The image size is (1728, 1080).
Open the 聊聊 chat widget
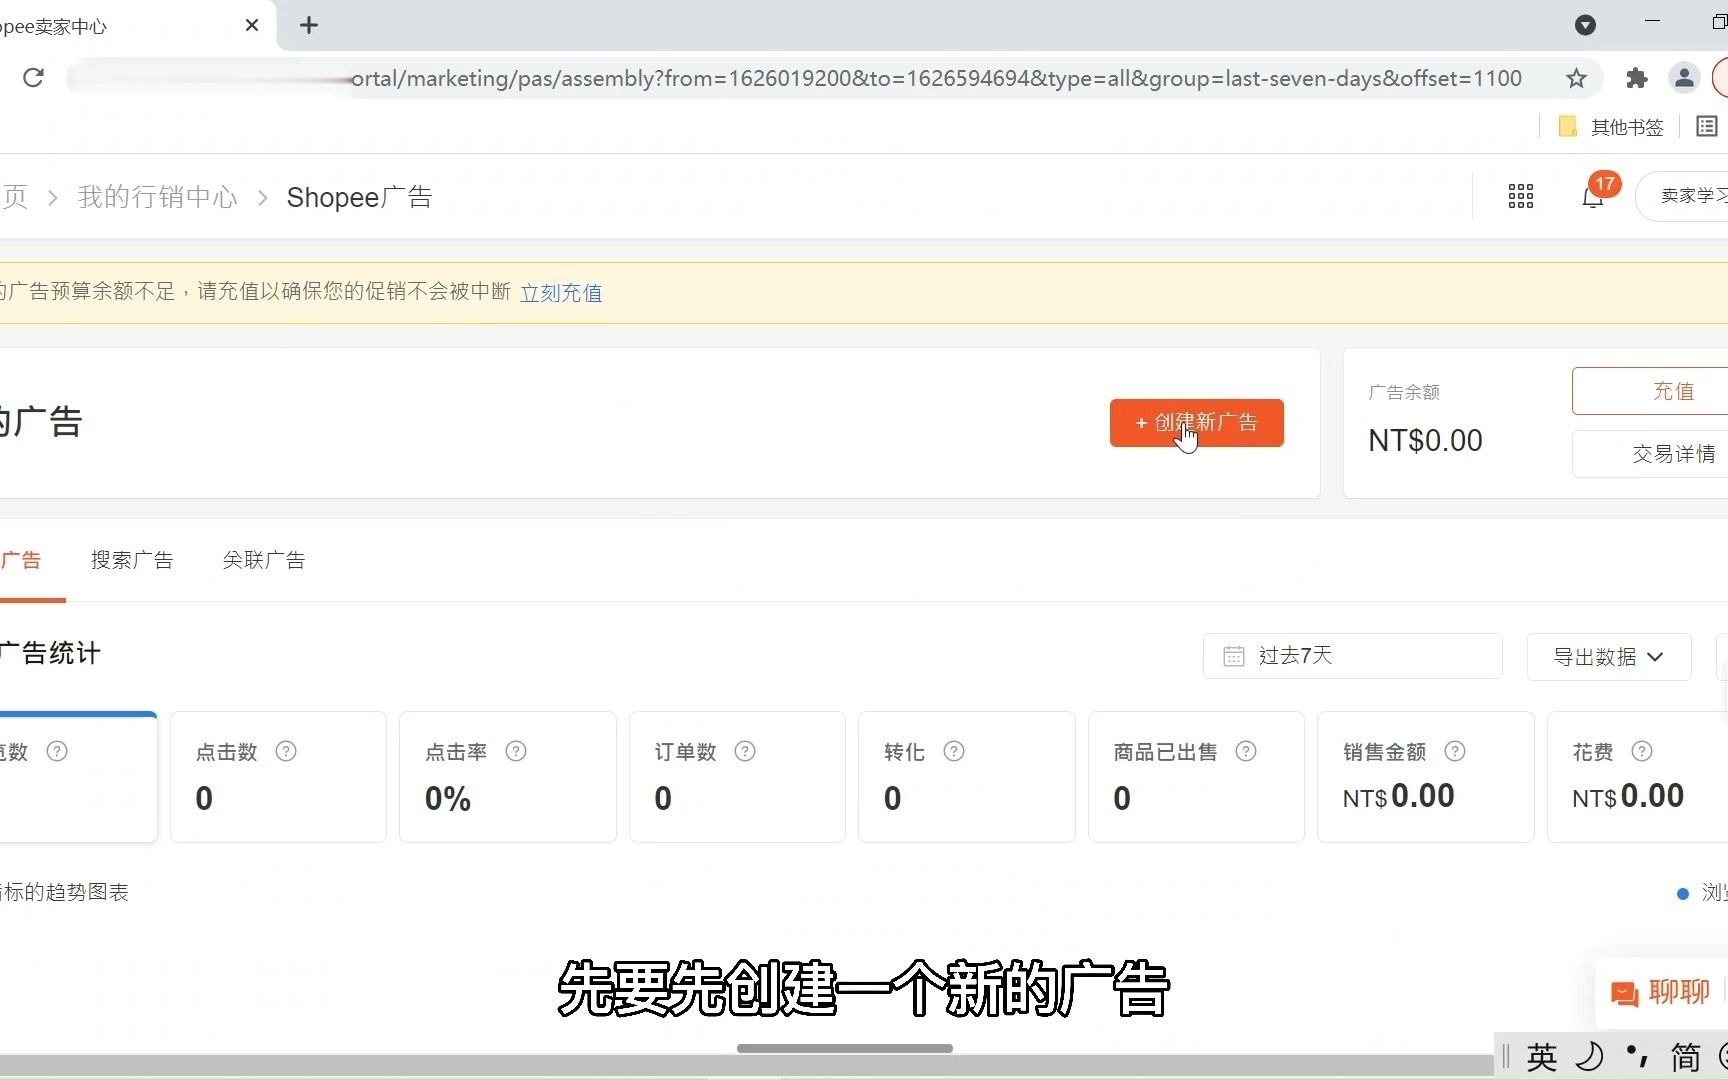pyautogui.click(x=1662, y=993)
